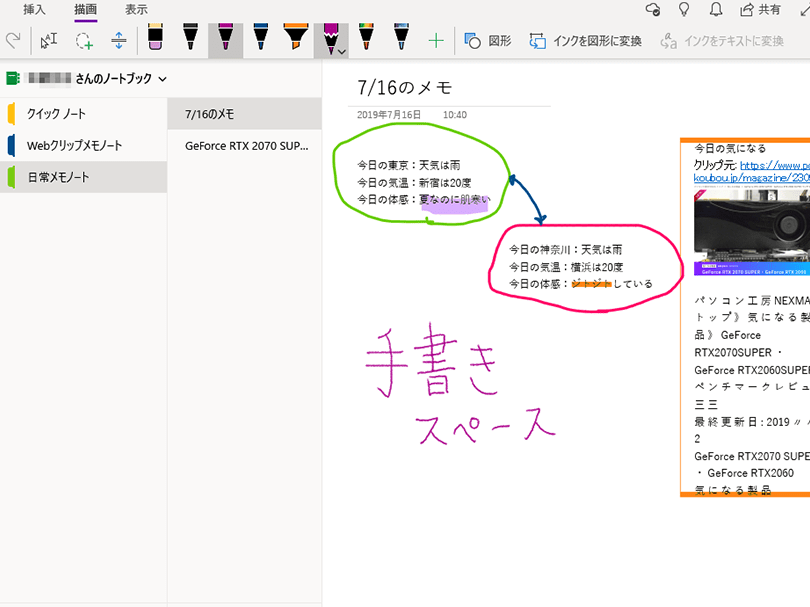Choose the blue pen

coord(260,39)
